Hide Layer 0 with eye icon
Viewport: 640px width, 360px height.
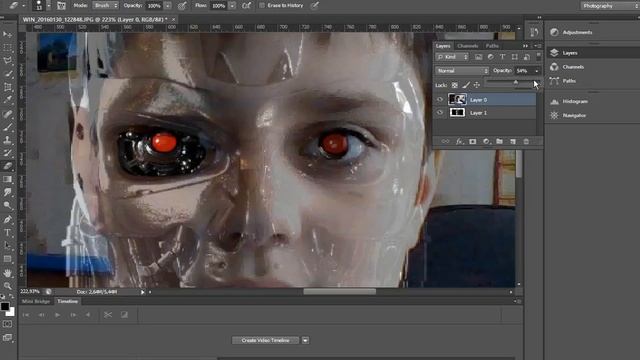pyautogui.click(x=440, y=99)
